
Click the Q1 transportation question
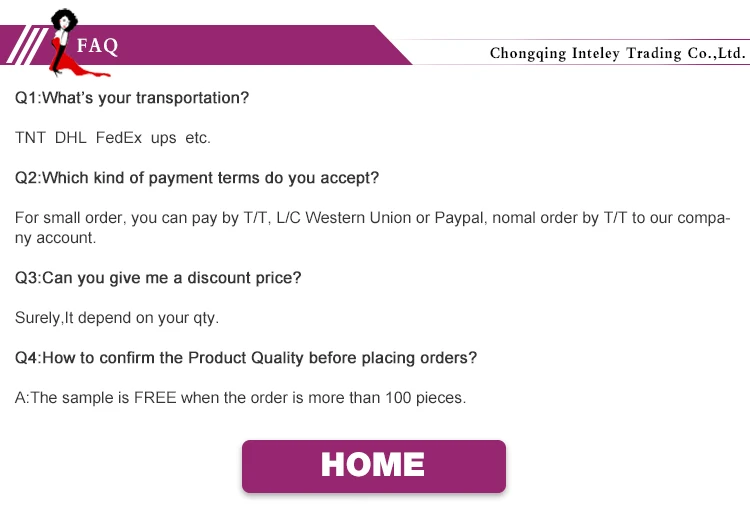[x=132, y=98]
